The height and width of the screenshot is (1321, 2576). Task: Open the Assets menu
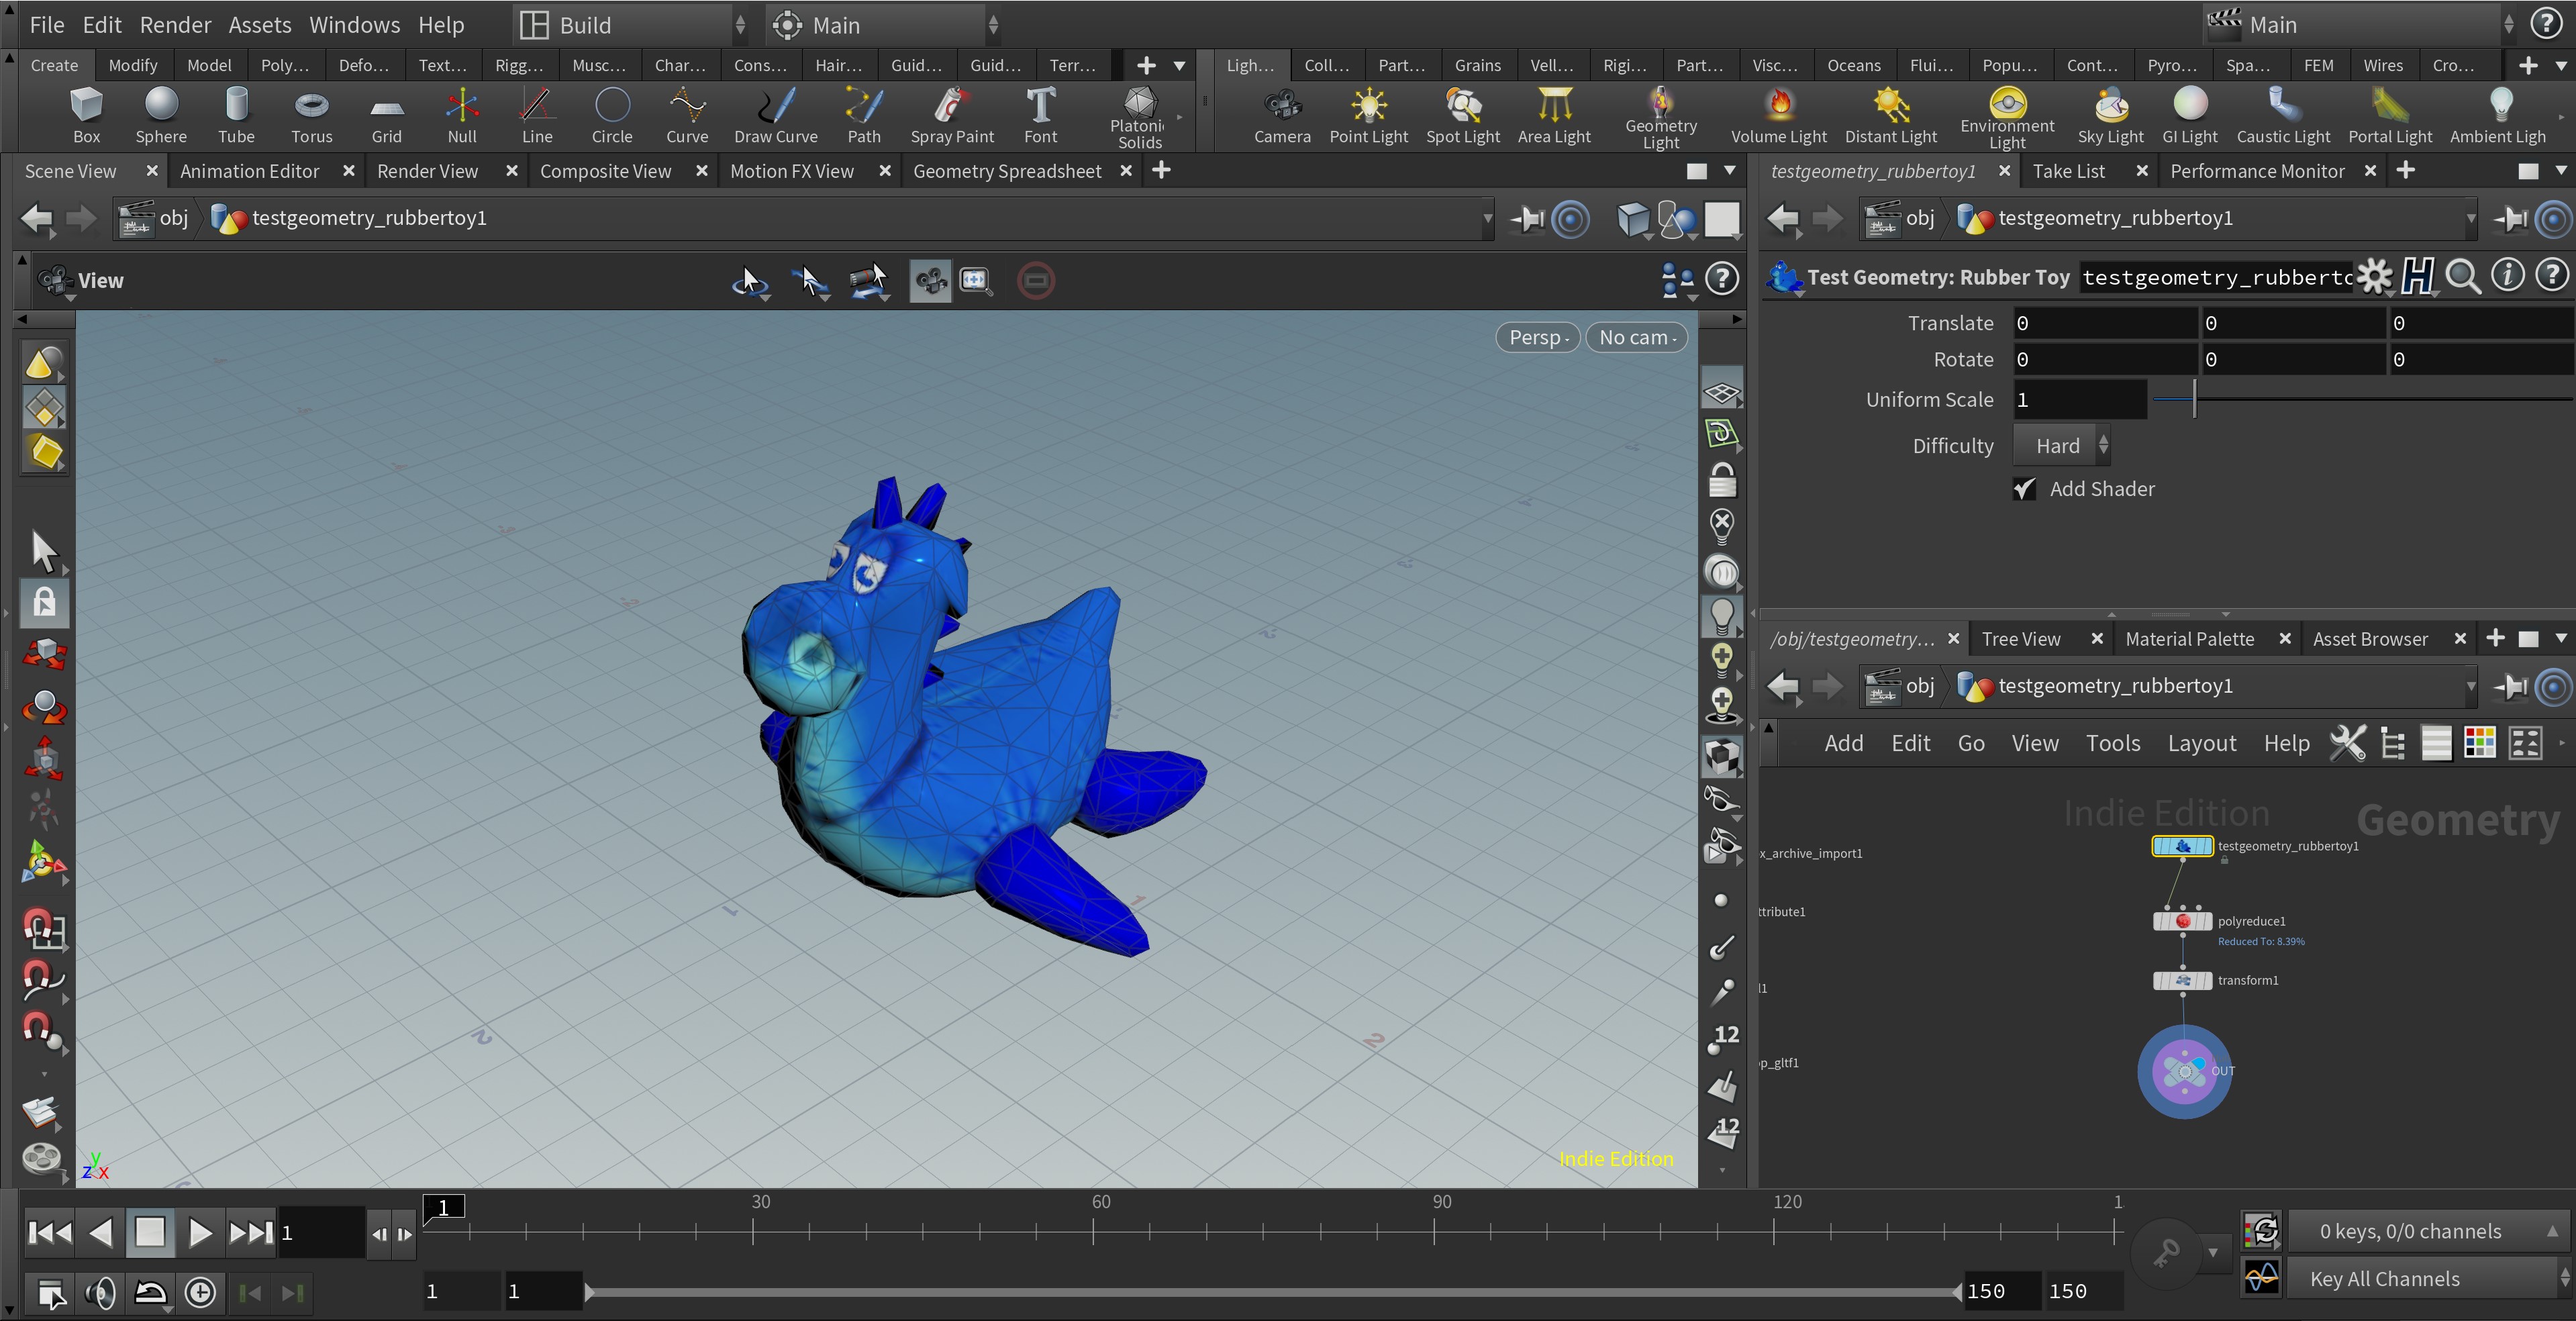coord(259,25)
